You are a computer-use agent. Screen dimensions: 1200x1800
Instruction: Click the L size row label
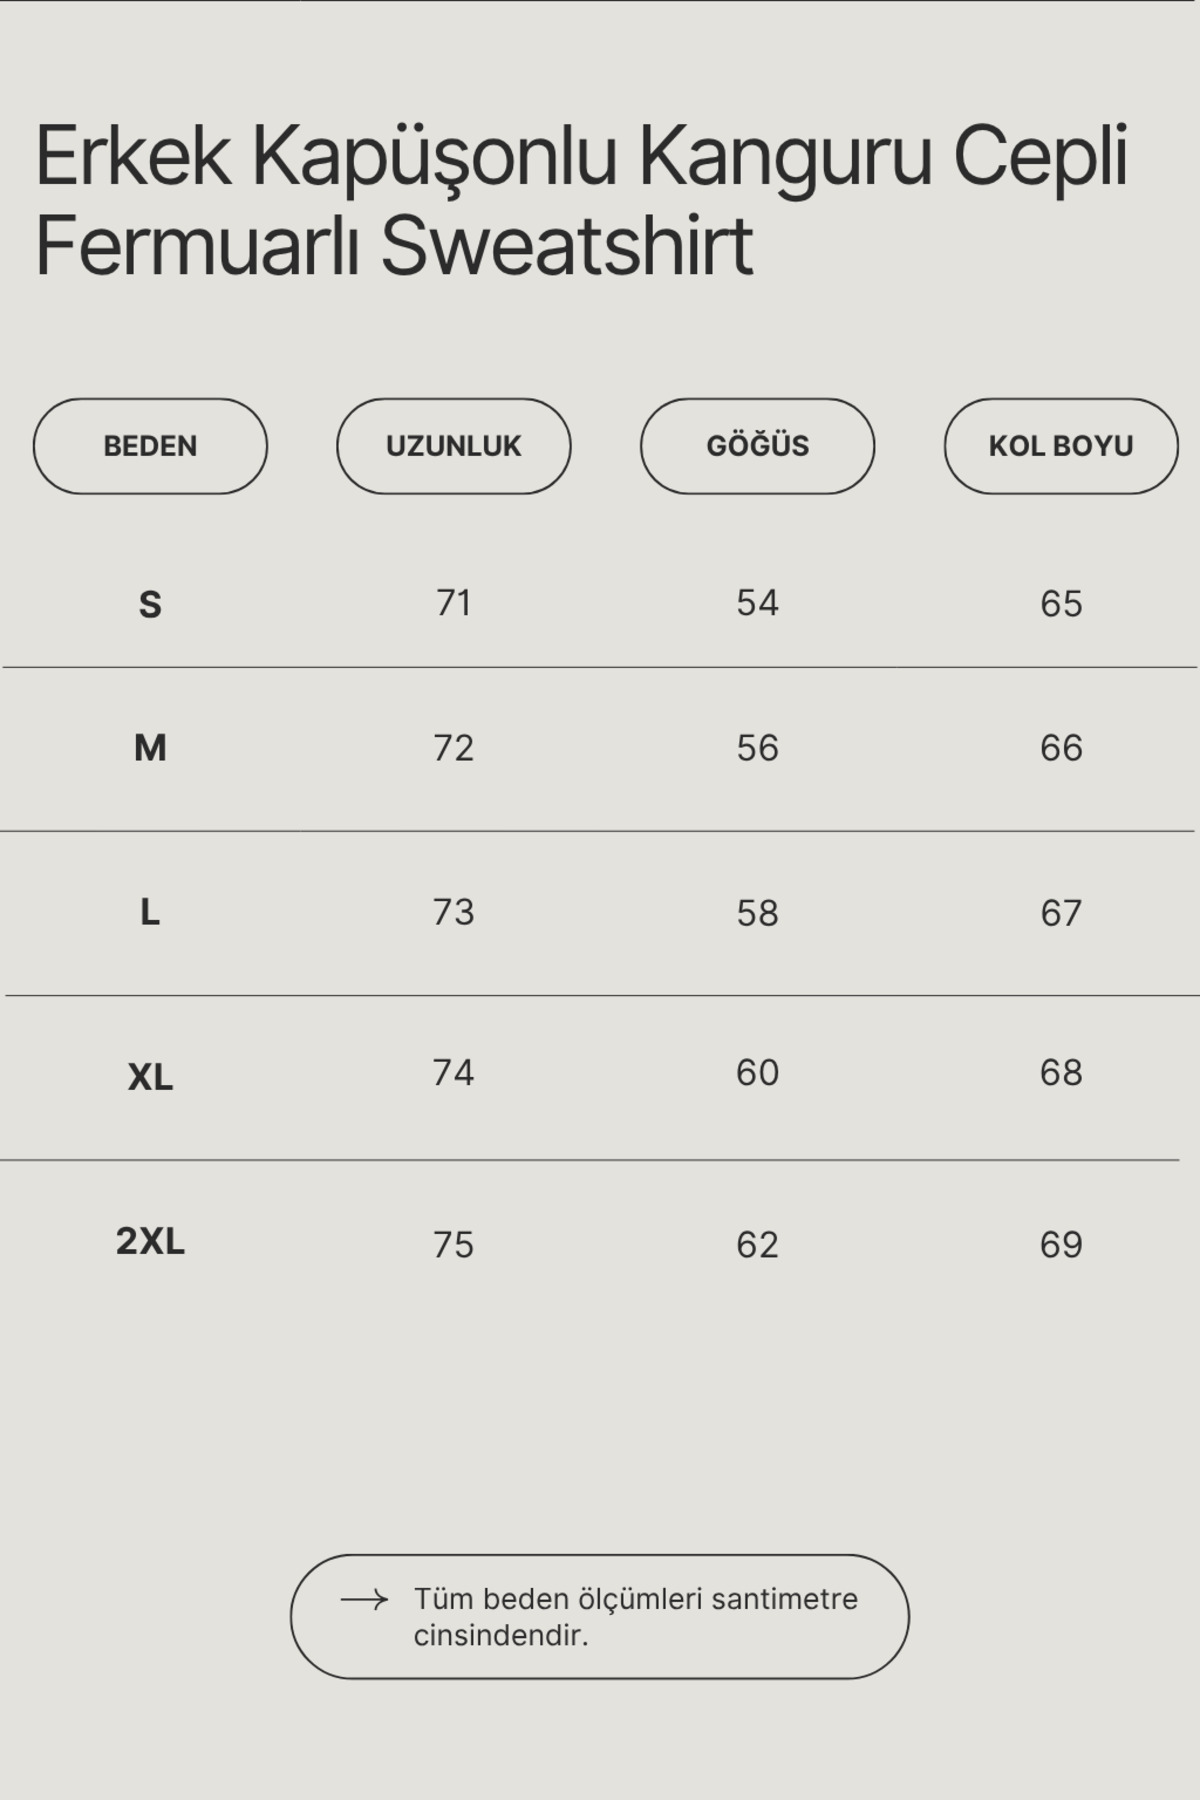(x=150, y=912)
